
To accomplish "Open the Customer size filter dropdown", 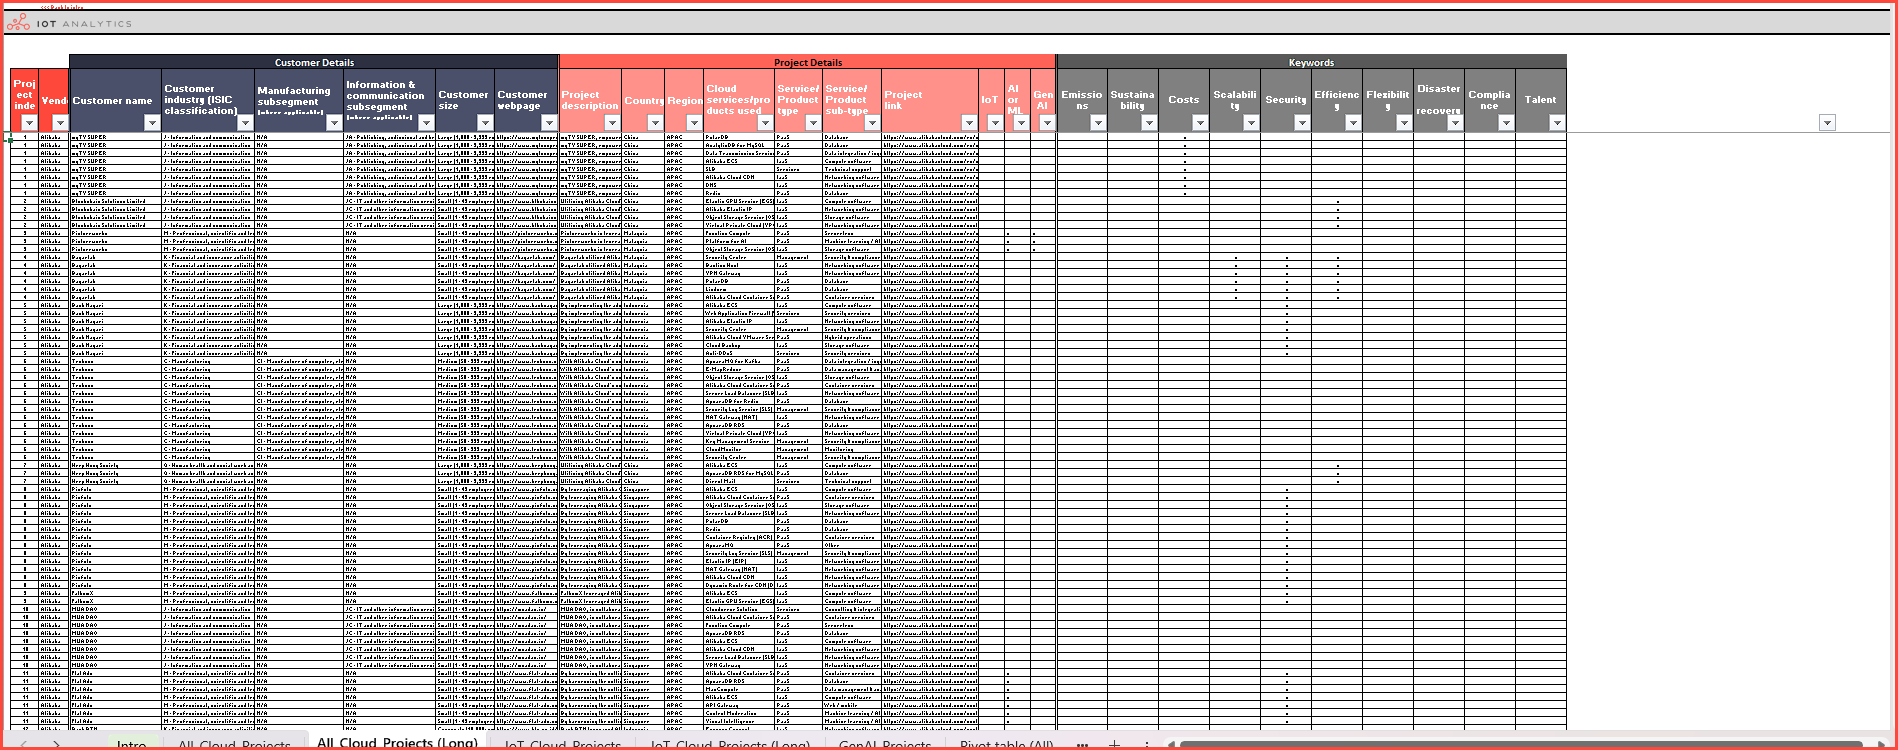I will (485, 123).
